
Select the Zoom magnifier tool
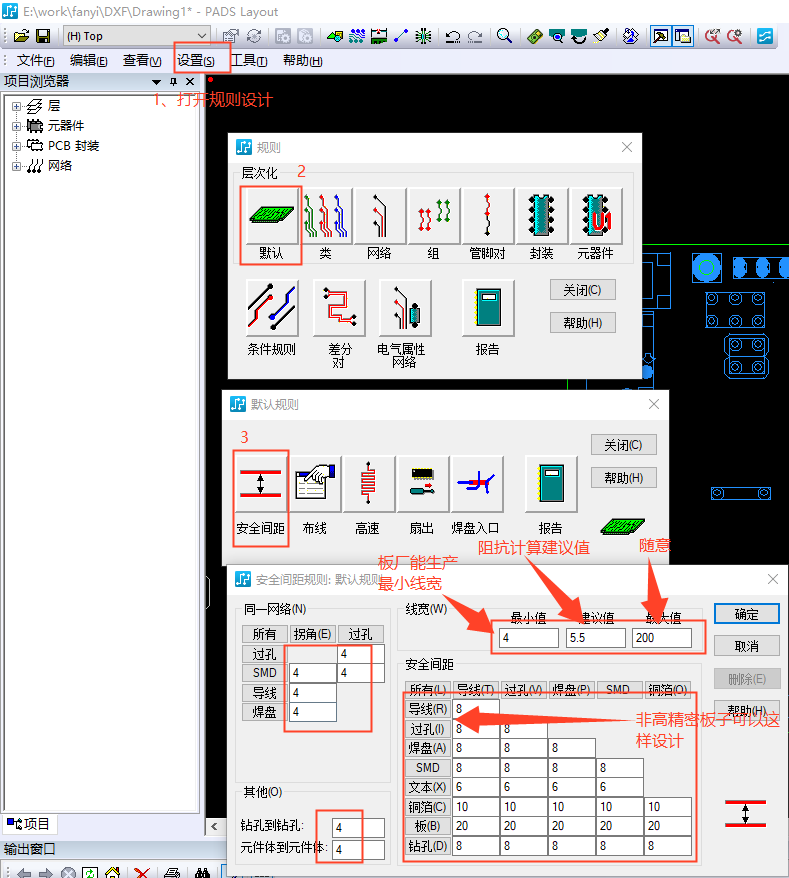point(505,36)
